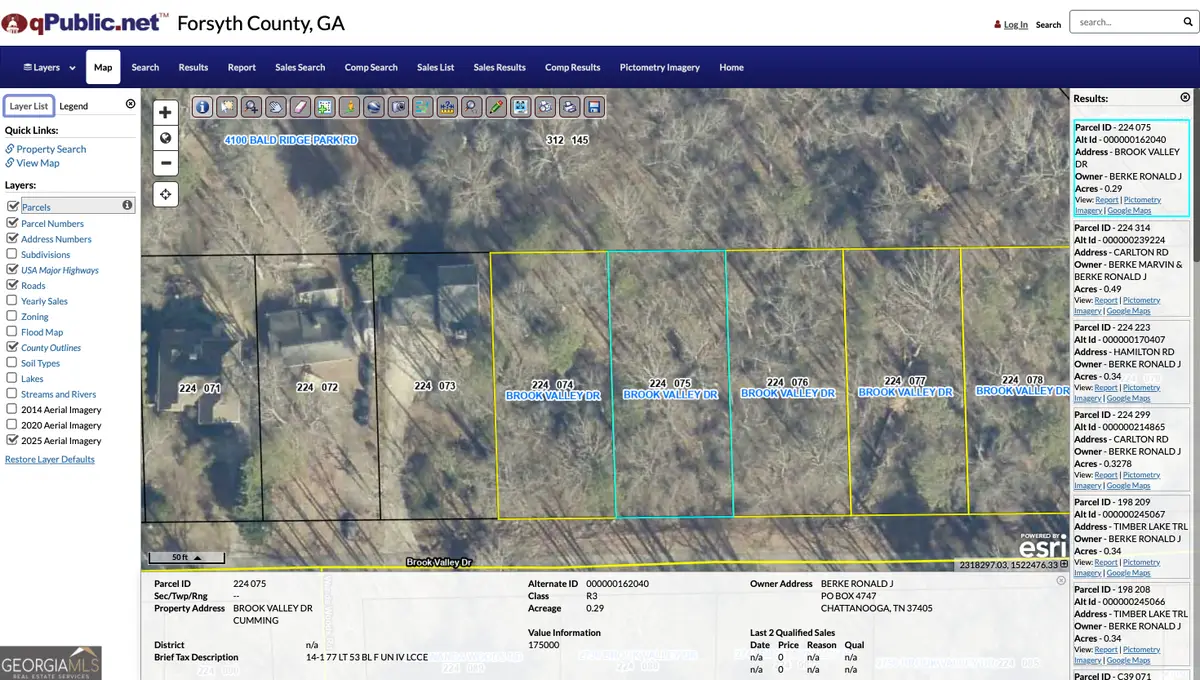Select the Identify info tool
Viewport: 1200px width, 680px height.
click(x=203, y=106)
